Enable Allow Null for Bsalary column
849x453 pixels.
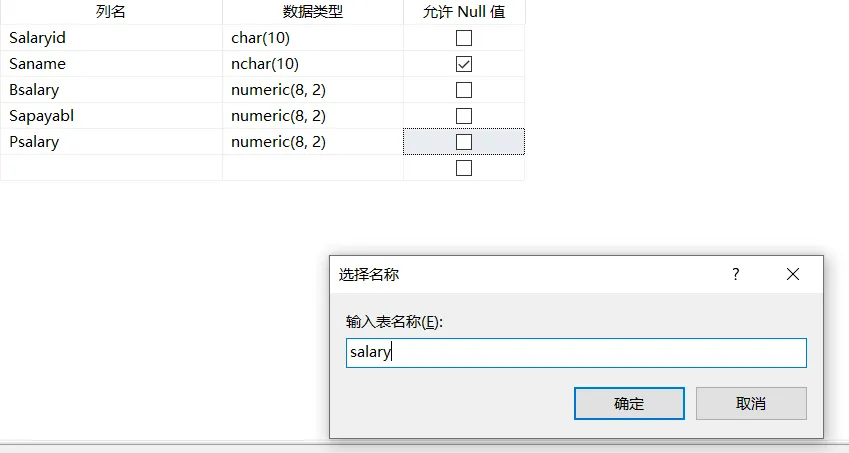464,90
